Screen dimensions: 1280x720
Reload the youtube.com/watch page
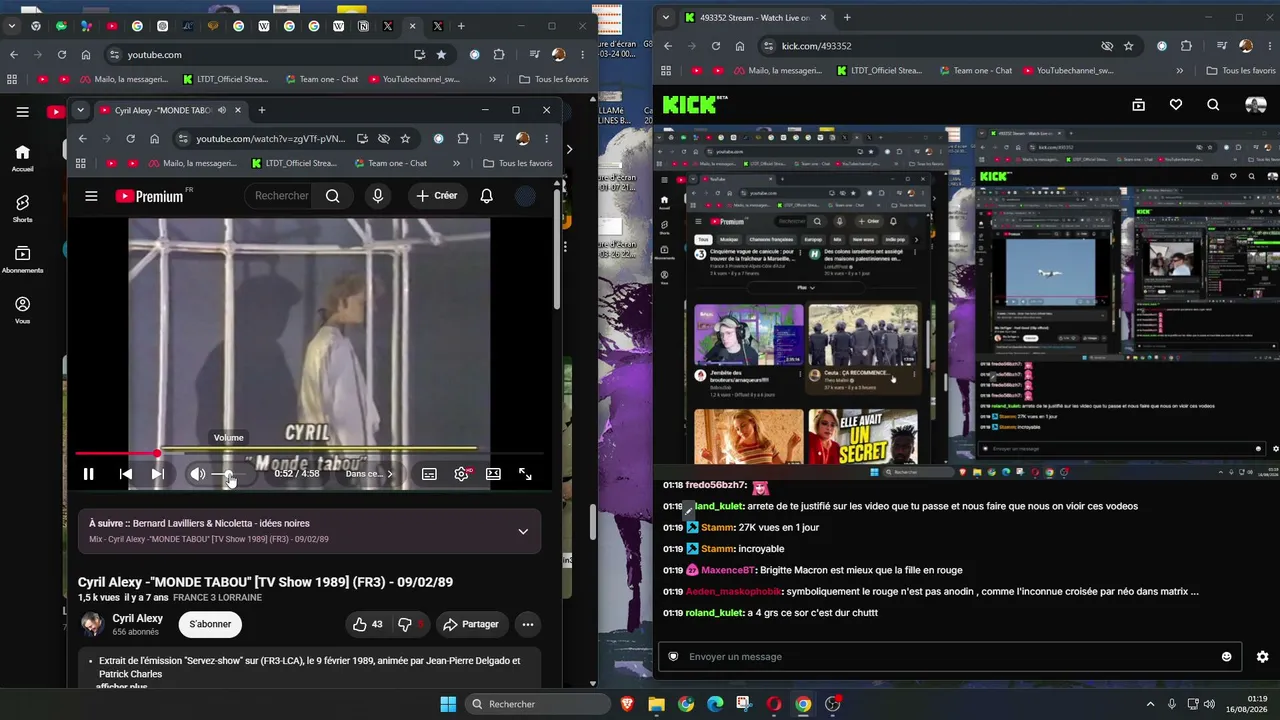coord(130,139)
